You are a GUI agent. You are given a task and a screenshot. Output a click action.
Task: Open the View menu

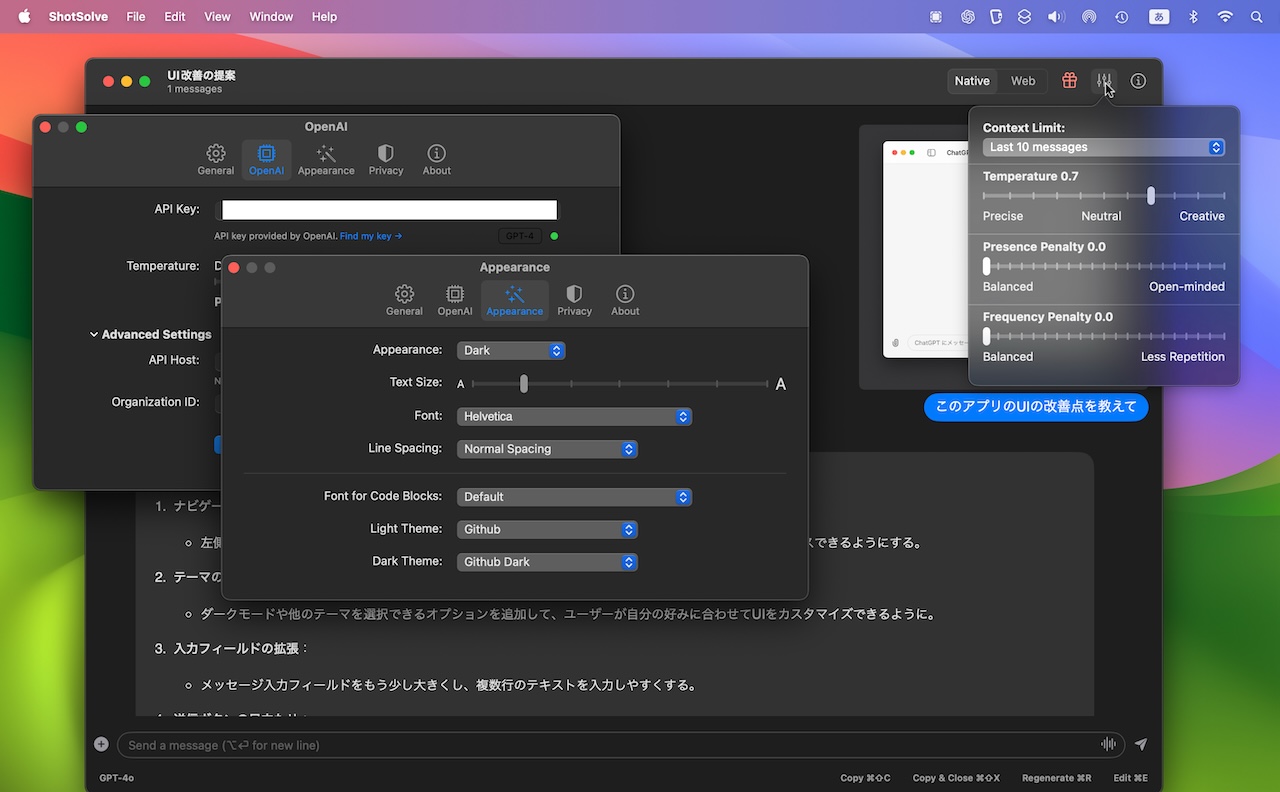coord(217,17)
